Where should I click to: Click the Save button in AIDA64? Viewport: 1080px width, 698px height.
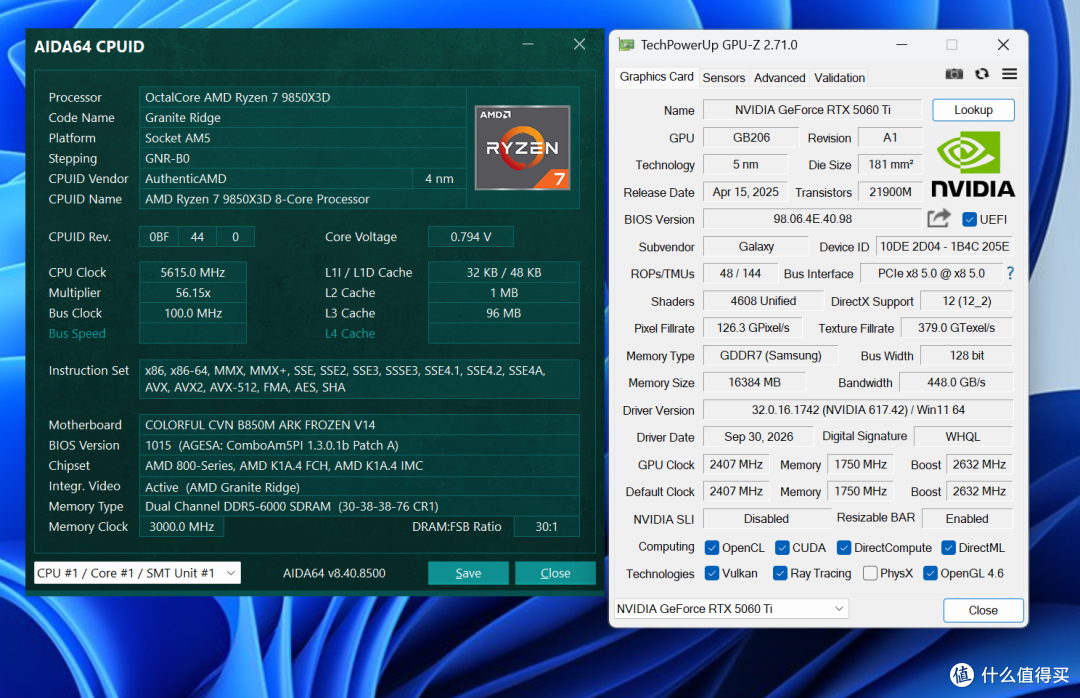pos(468,573)
